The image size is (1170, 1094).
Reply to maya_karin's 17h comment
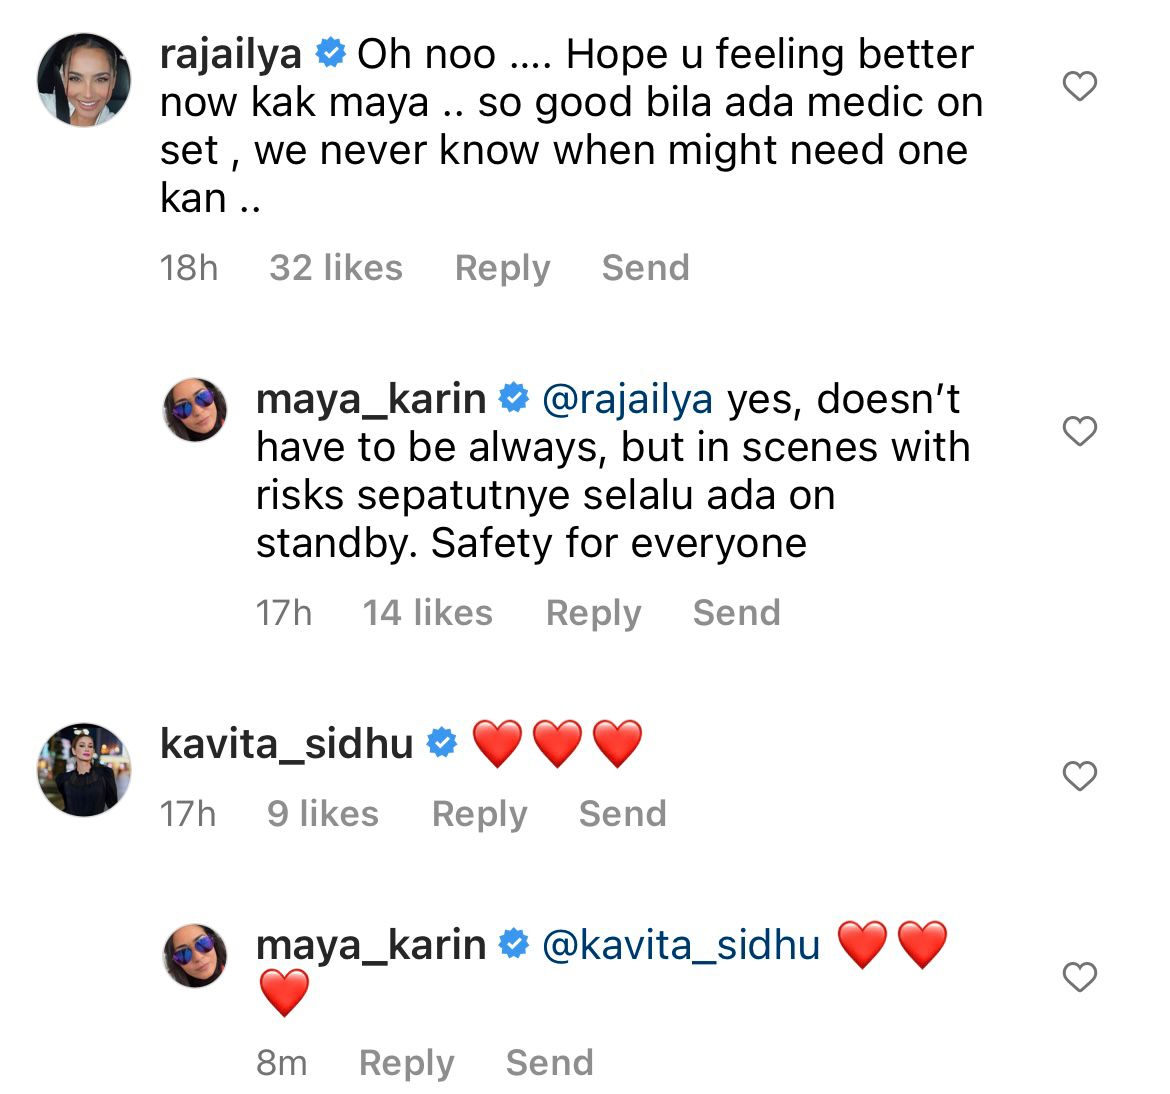(x=593, y=613)
